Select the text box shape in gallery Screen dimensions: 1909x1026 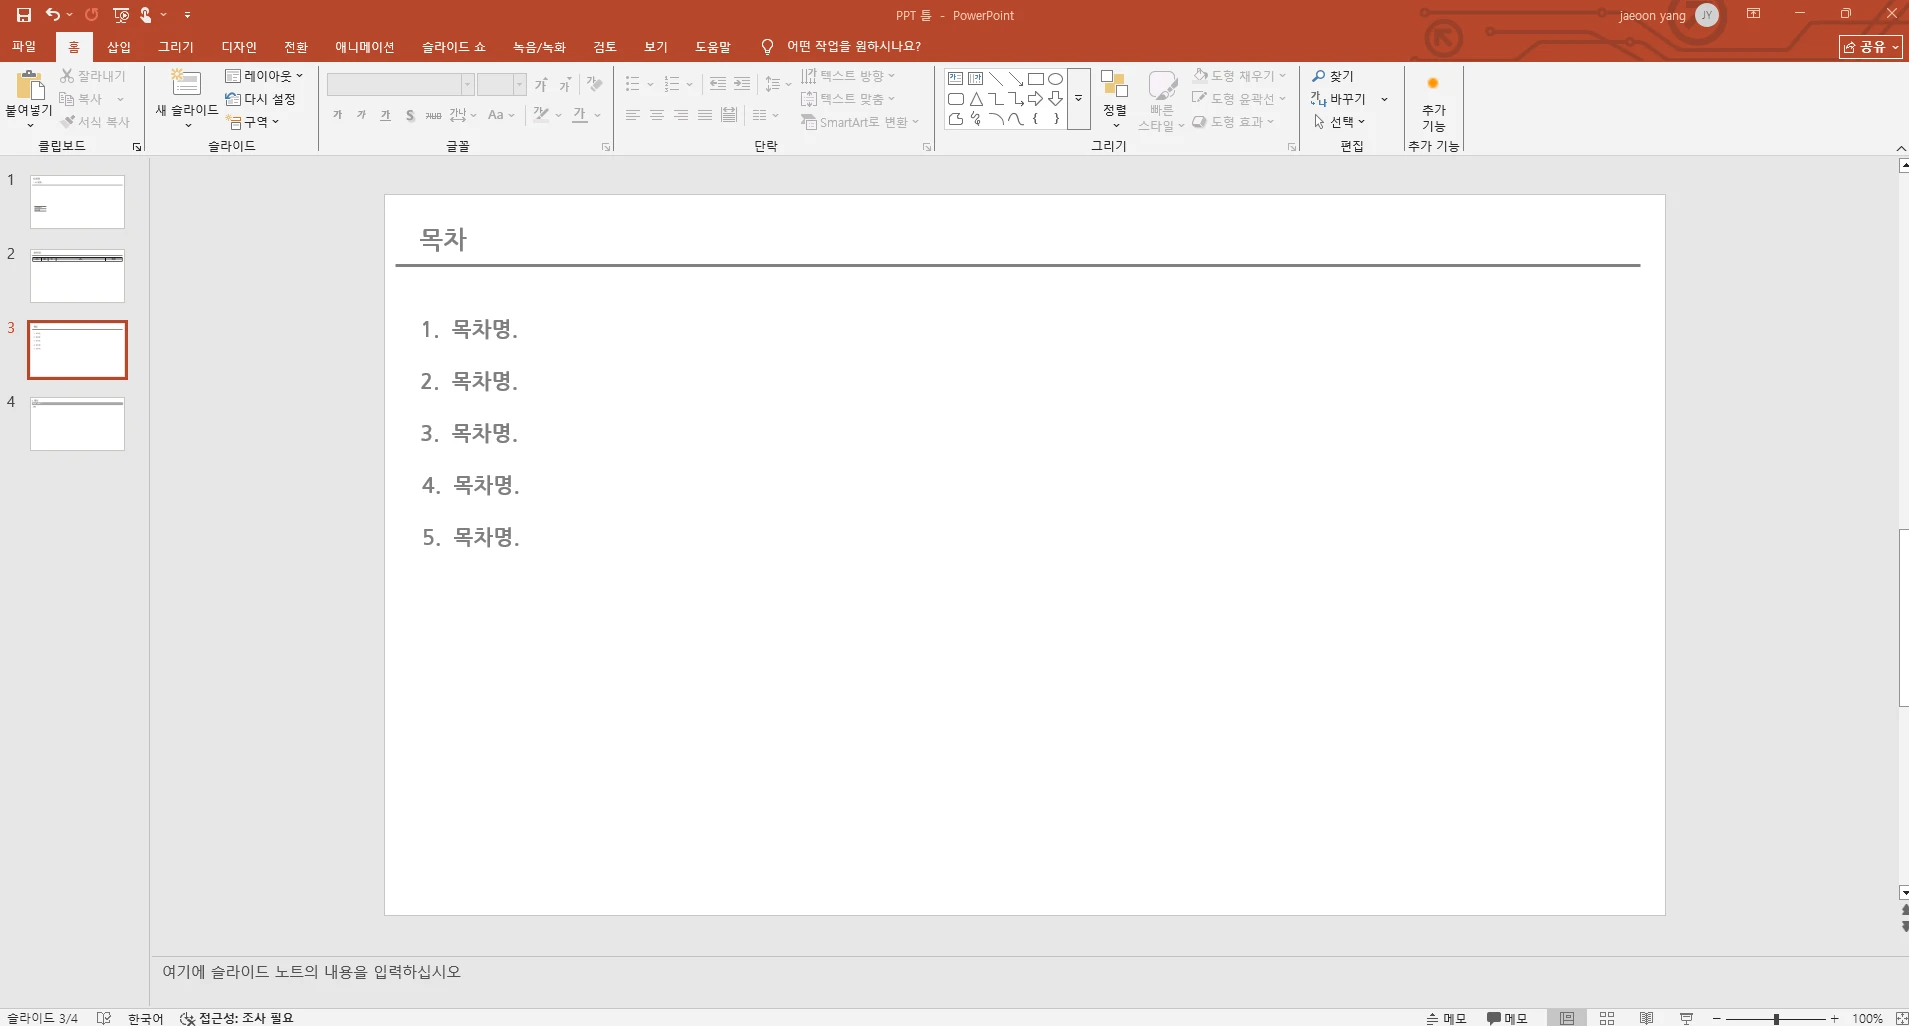pyautogui.click(x=956, y=79)
